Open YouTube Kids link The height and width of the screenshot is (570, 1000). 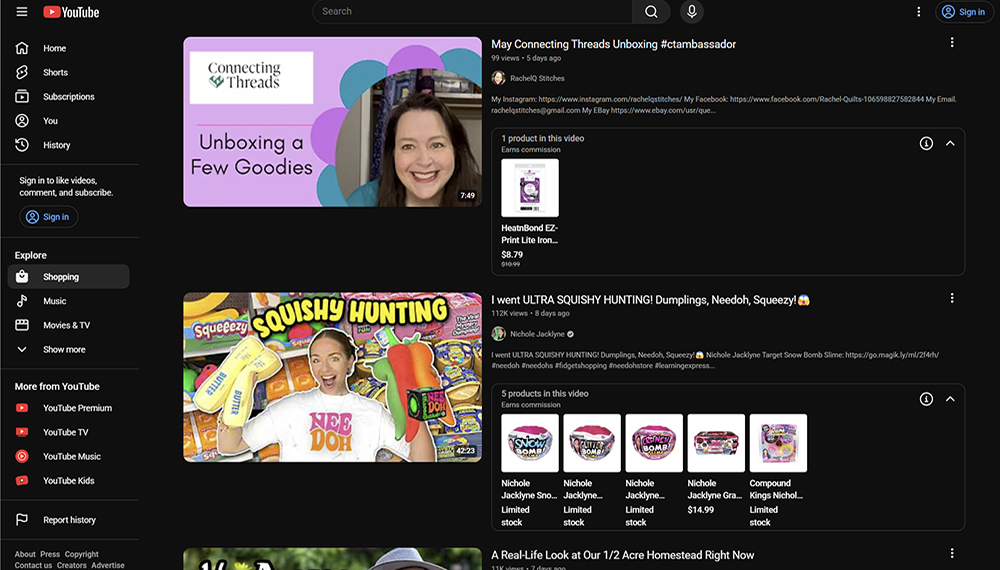pos(68,481)
